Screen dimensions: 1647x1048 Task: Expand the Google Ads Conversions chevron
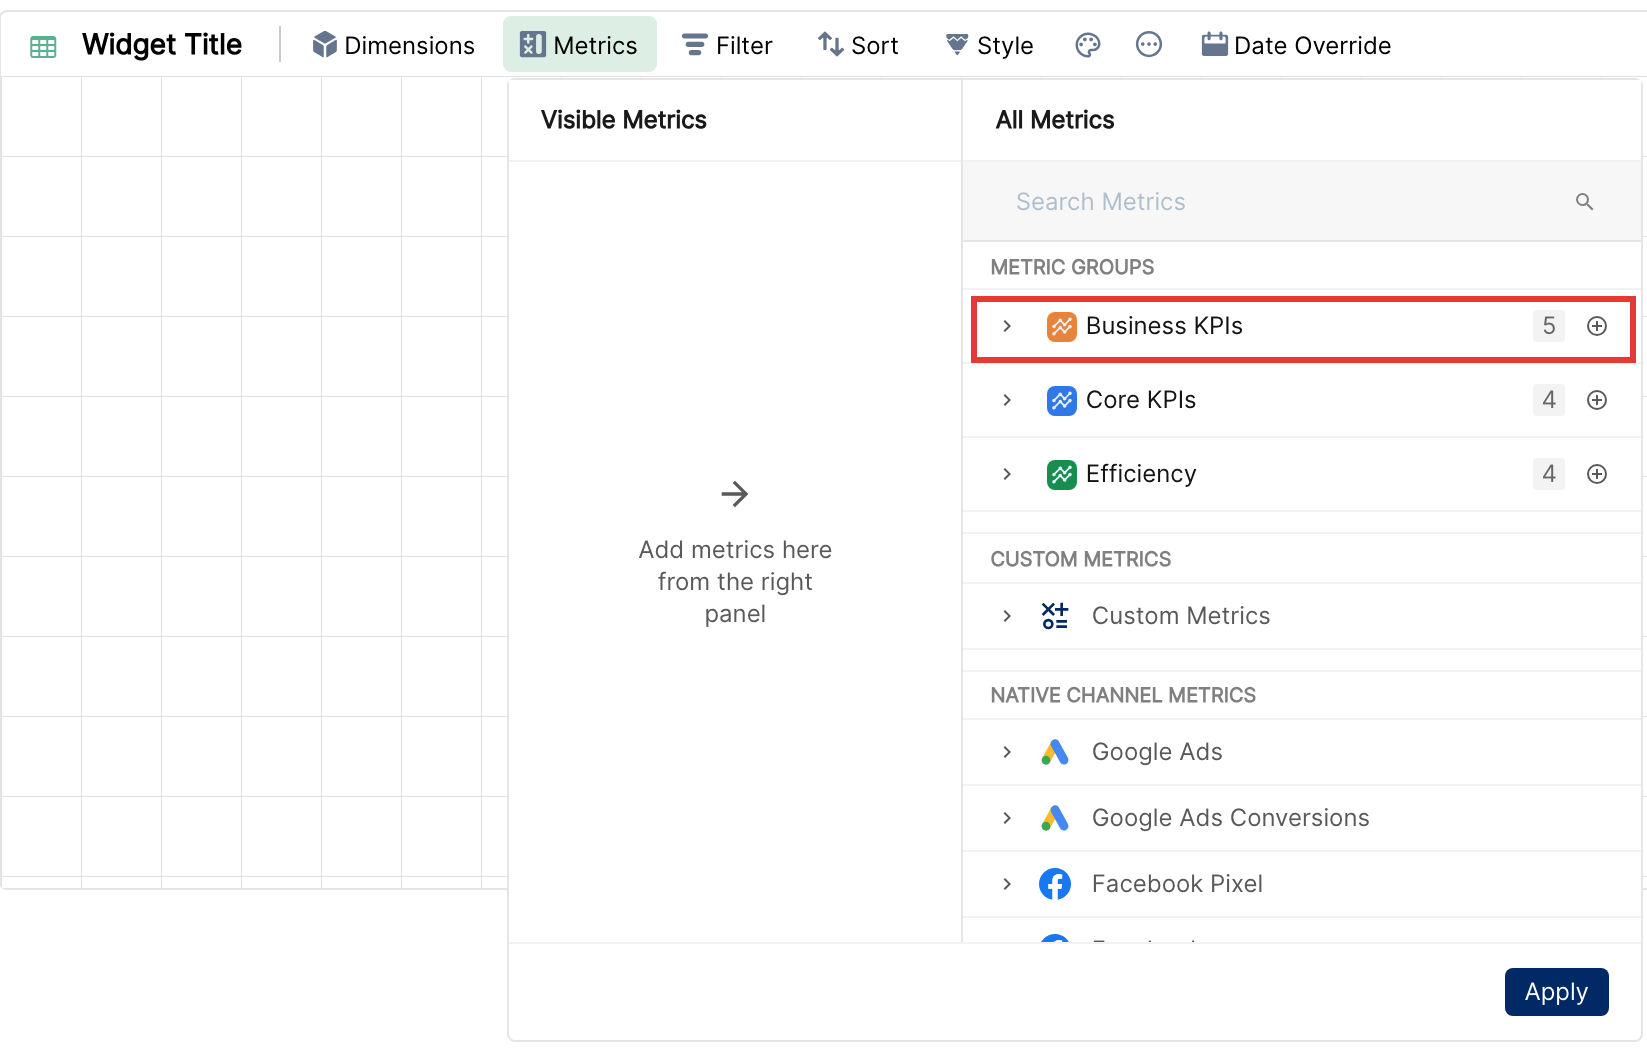(1007, 818)
